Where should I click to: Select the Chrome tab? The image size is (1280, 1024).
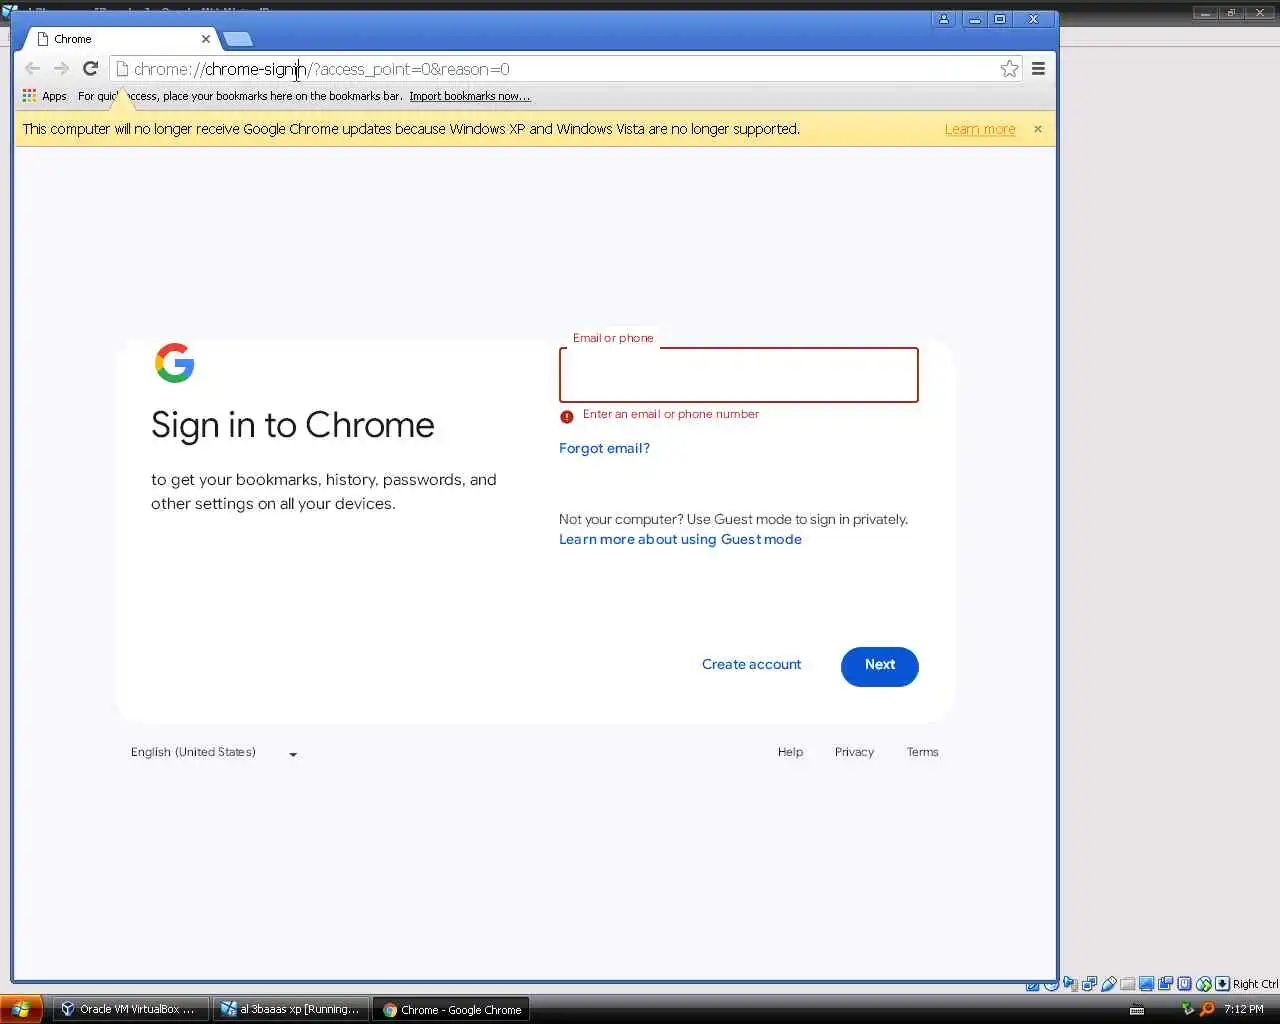tap(120, 39)
